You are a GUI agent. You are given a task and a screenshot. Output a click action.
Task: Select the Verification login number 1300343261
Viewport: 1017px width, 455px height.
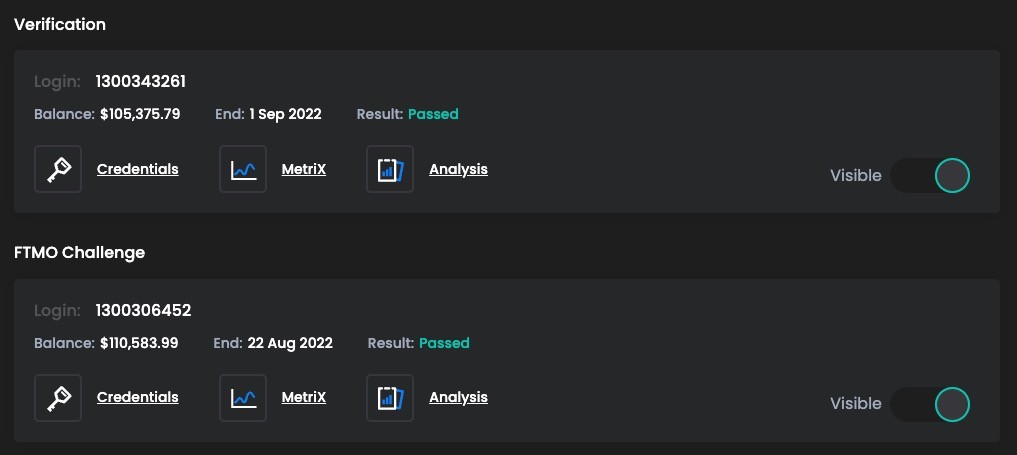point(141,81)
